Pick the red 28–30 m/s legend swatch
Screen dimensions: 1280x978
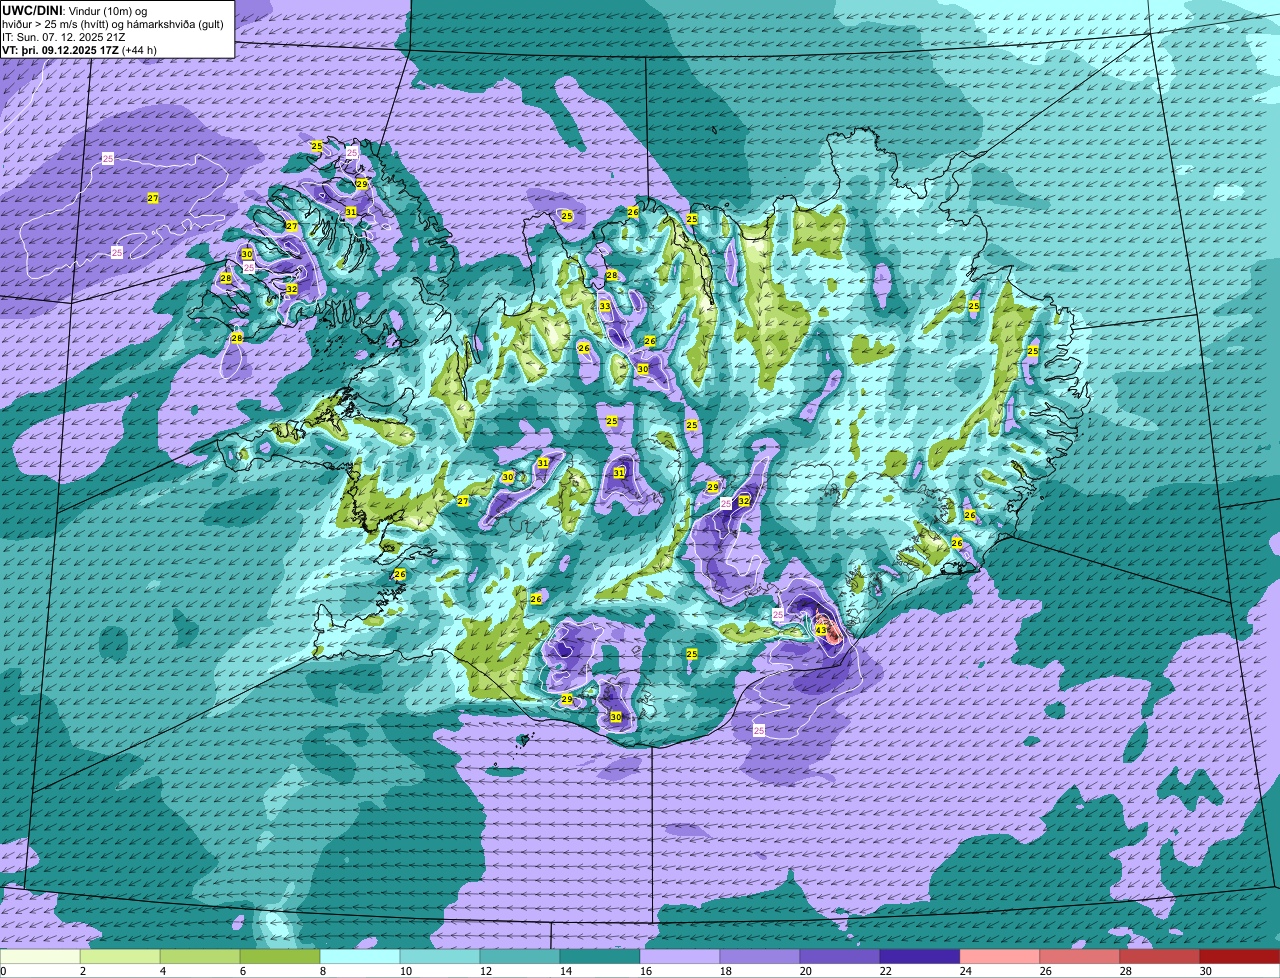[1160, 957]
